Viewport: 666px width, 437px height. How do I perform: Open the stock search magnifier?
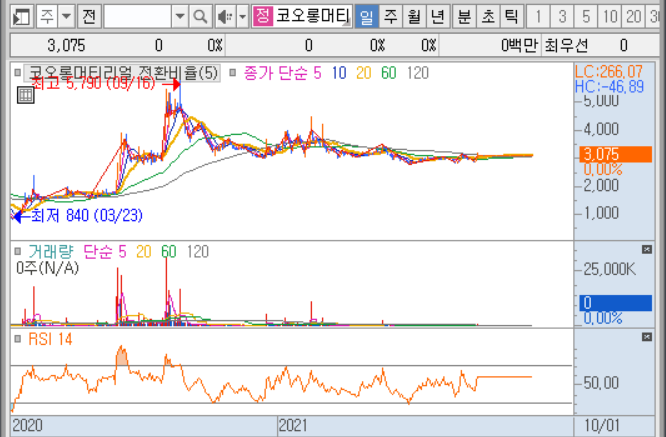coord(200,17)
